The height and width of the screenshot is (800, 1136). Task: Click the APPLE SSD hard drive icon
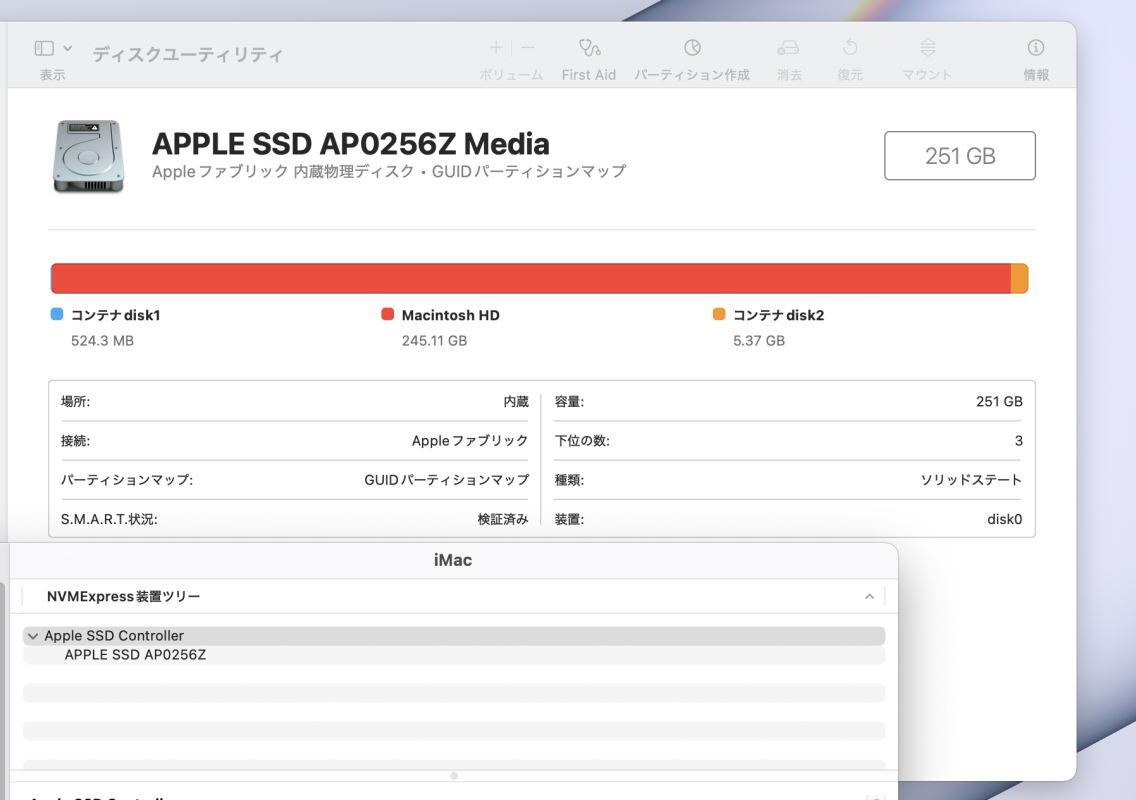88,156
